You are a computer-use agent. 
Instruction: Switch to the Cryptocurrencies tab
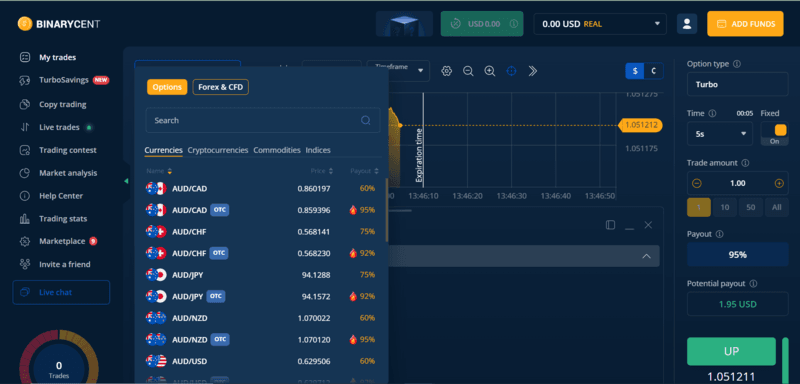(218, 150)
